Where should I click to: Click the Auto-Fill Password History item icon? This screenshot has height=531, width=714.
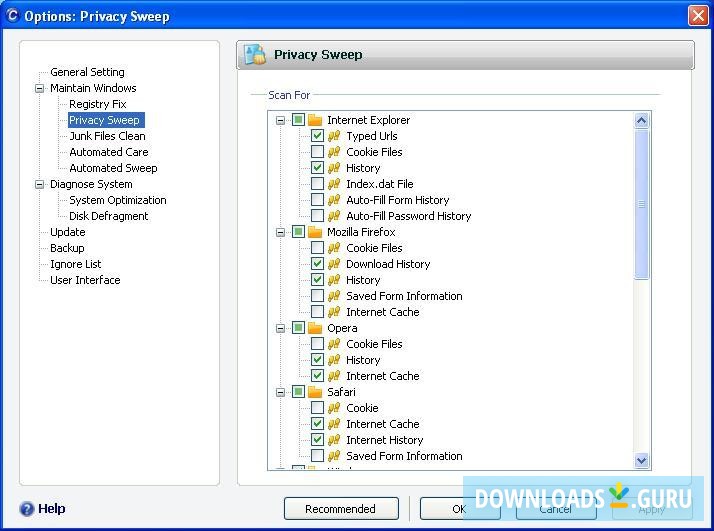pos(334,216)
